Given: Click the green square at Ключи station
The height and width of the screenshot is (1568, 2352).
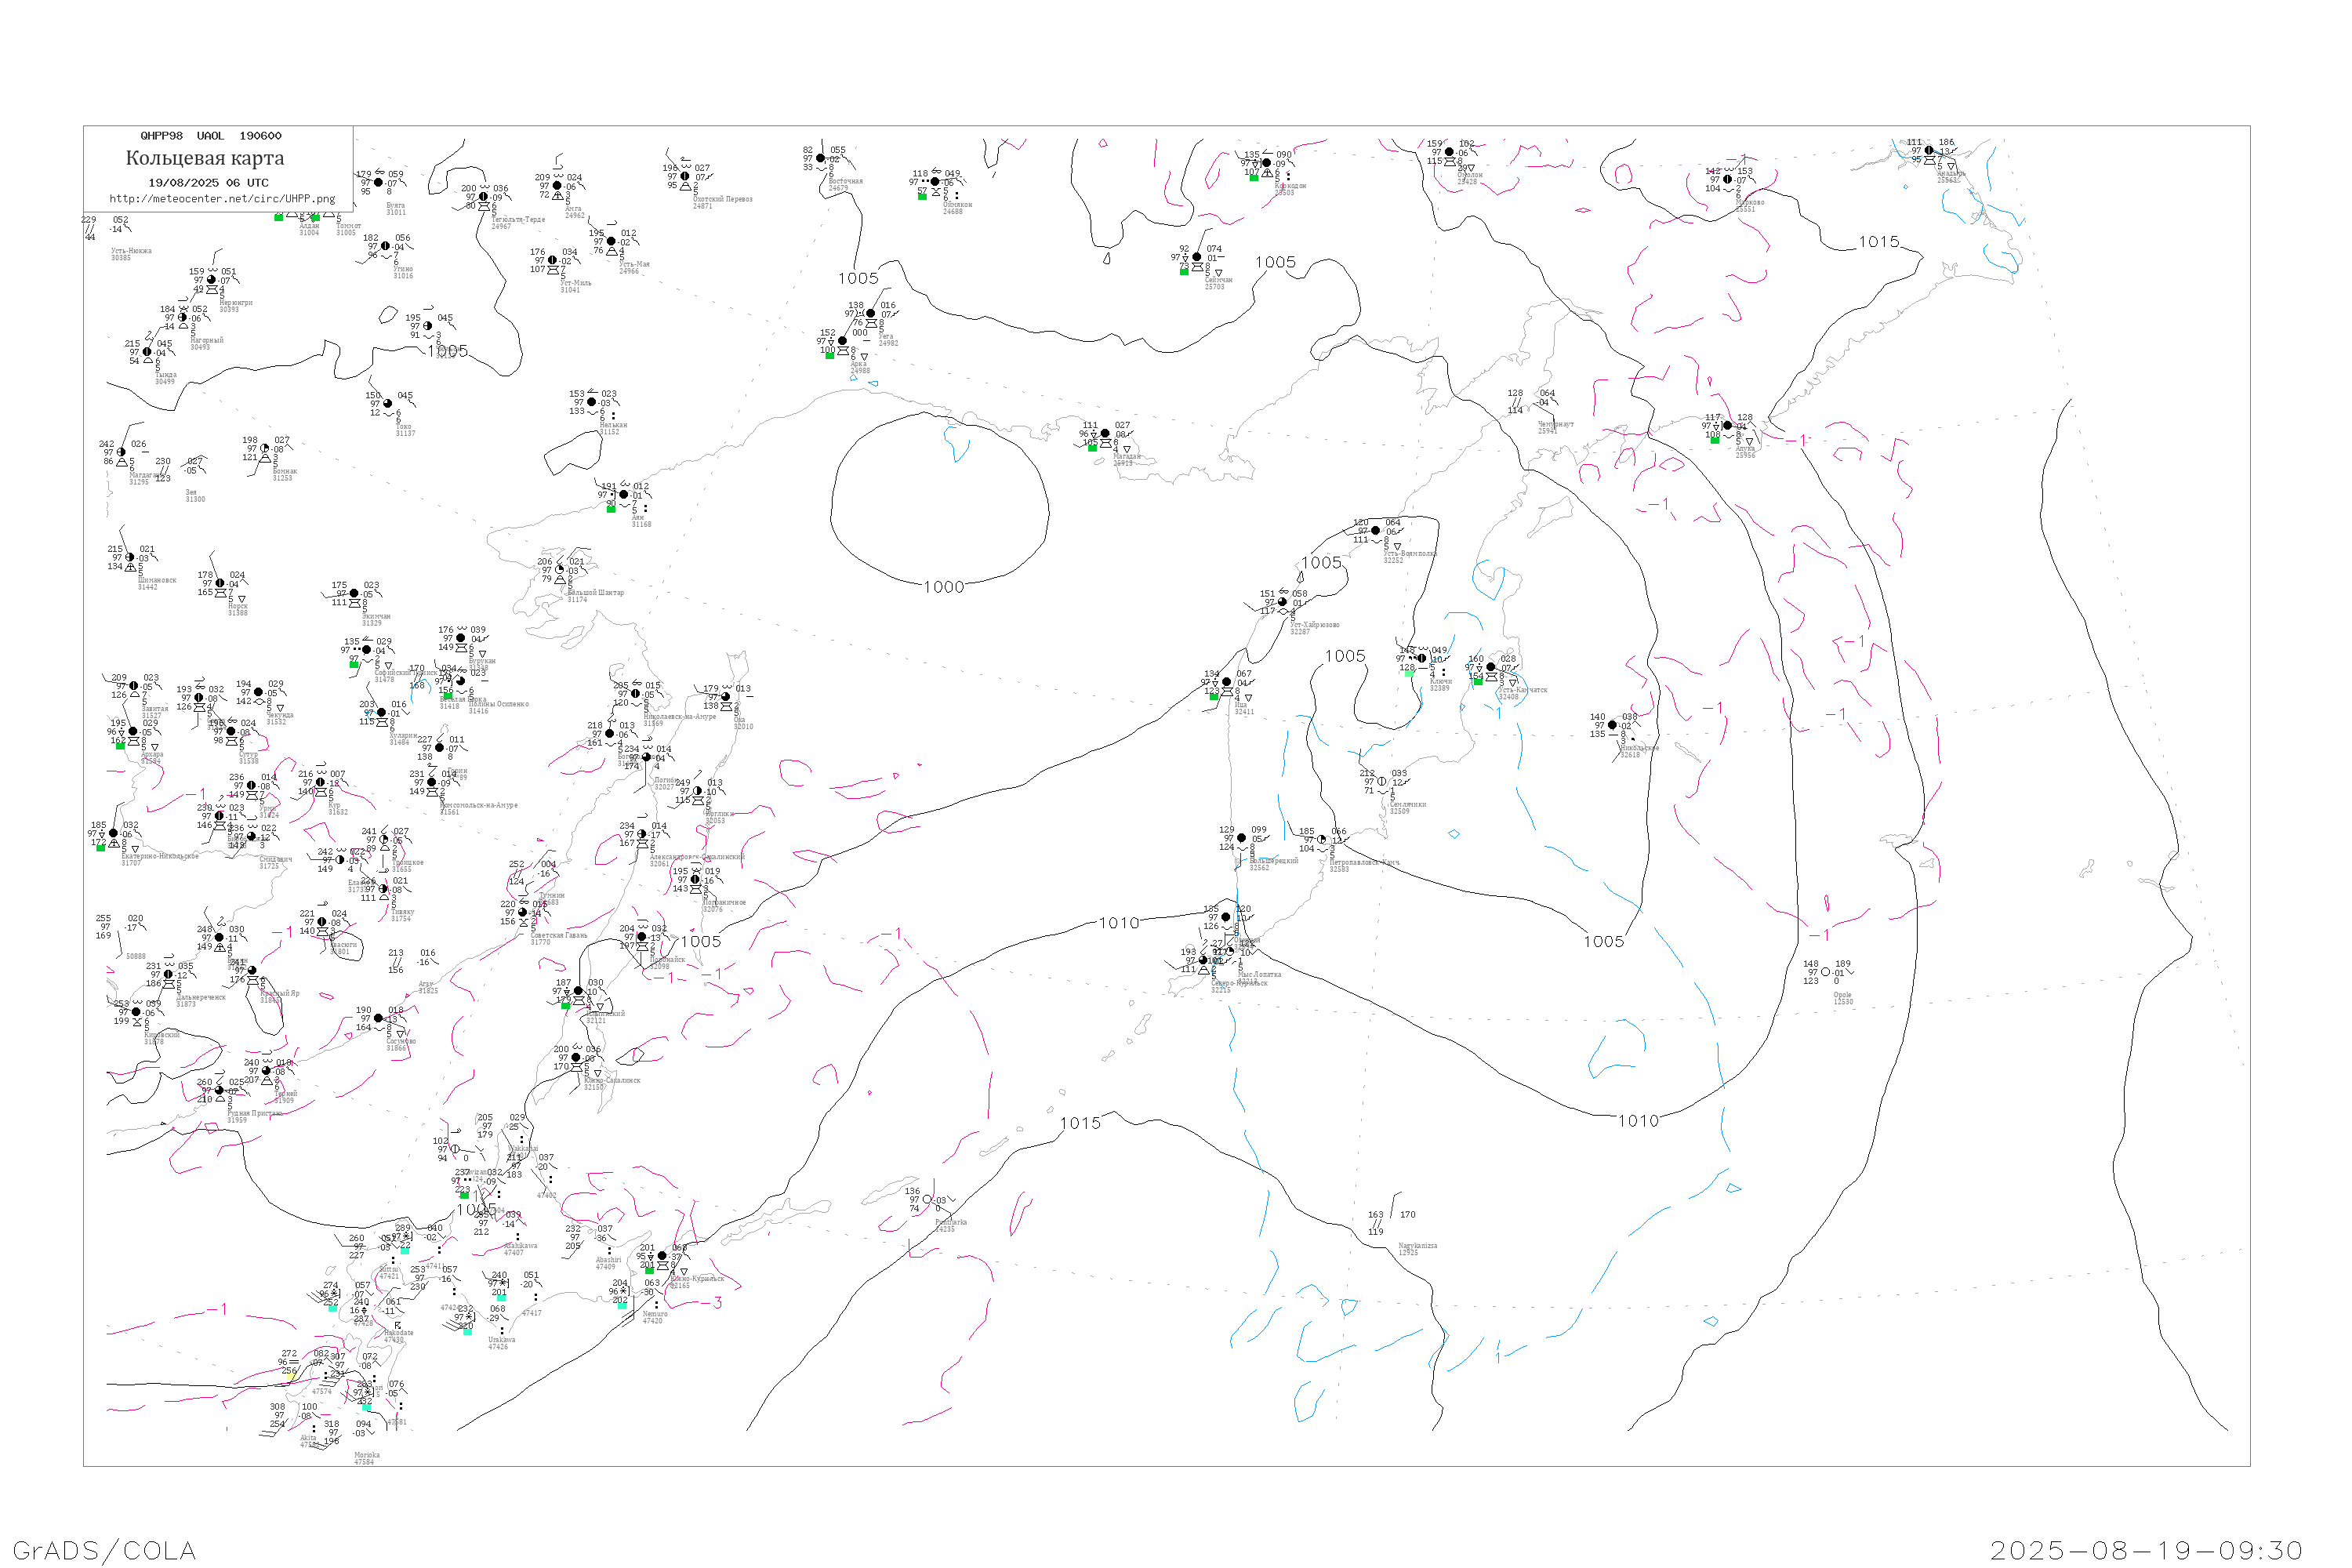Looking at the screenshot, I should 1409,673.
